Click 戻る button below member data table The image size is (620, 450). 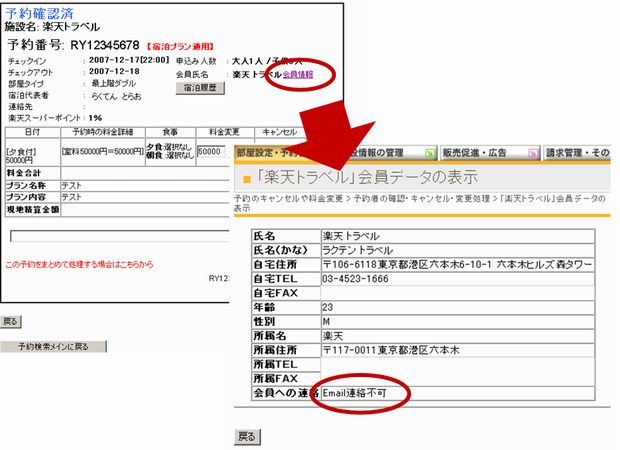pyautogui.click(x=247, y=437)
